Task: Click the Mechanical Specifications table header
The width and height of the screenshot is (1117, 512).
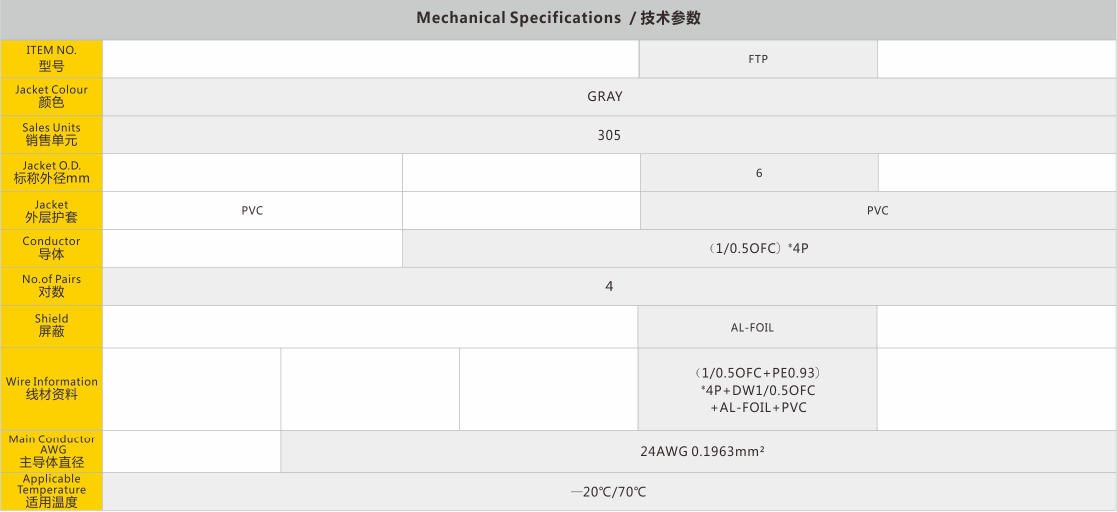Action: [x=558, y=18]
